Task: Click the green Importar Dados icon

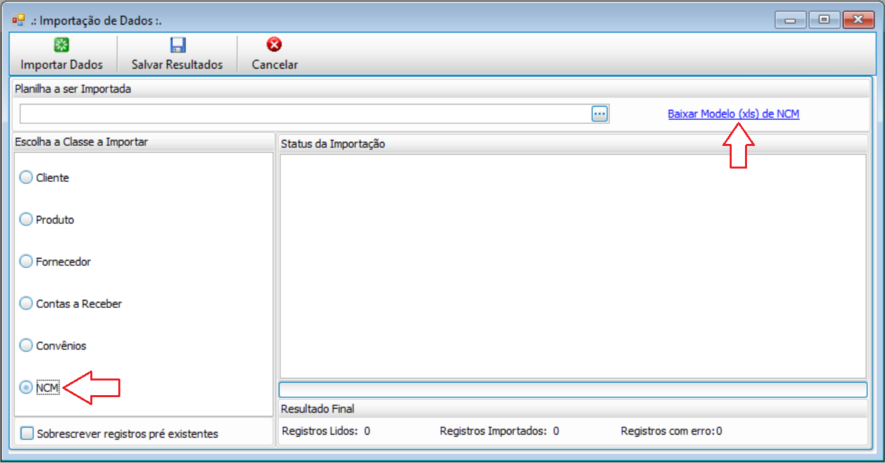Action: tap(61, 45)
